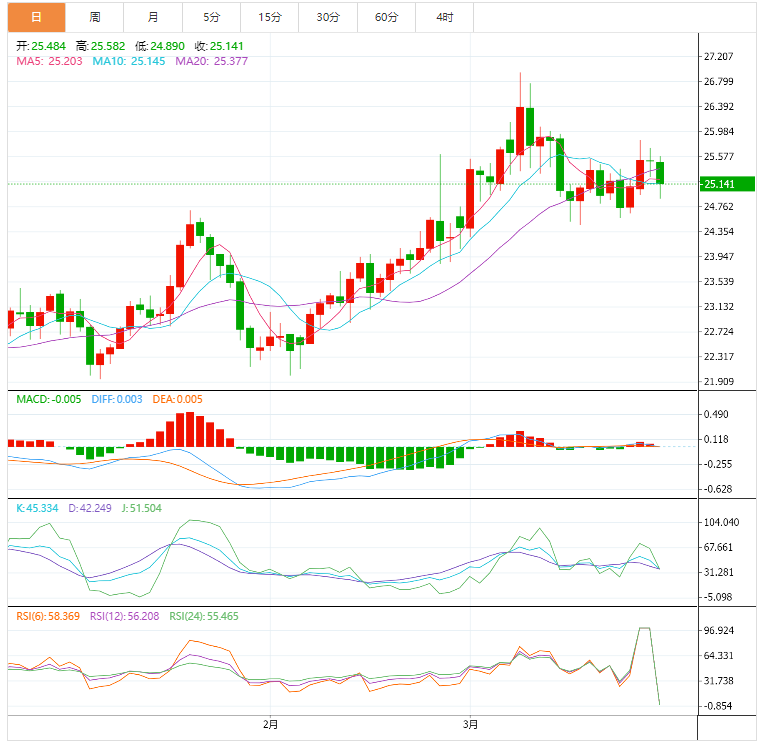Viewport: 763px width, 752px height.
Task: Switch to the 周 weekly tab
Action: coord(94,17)
